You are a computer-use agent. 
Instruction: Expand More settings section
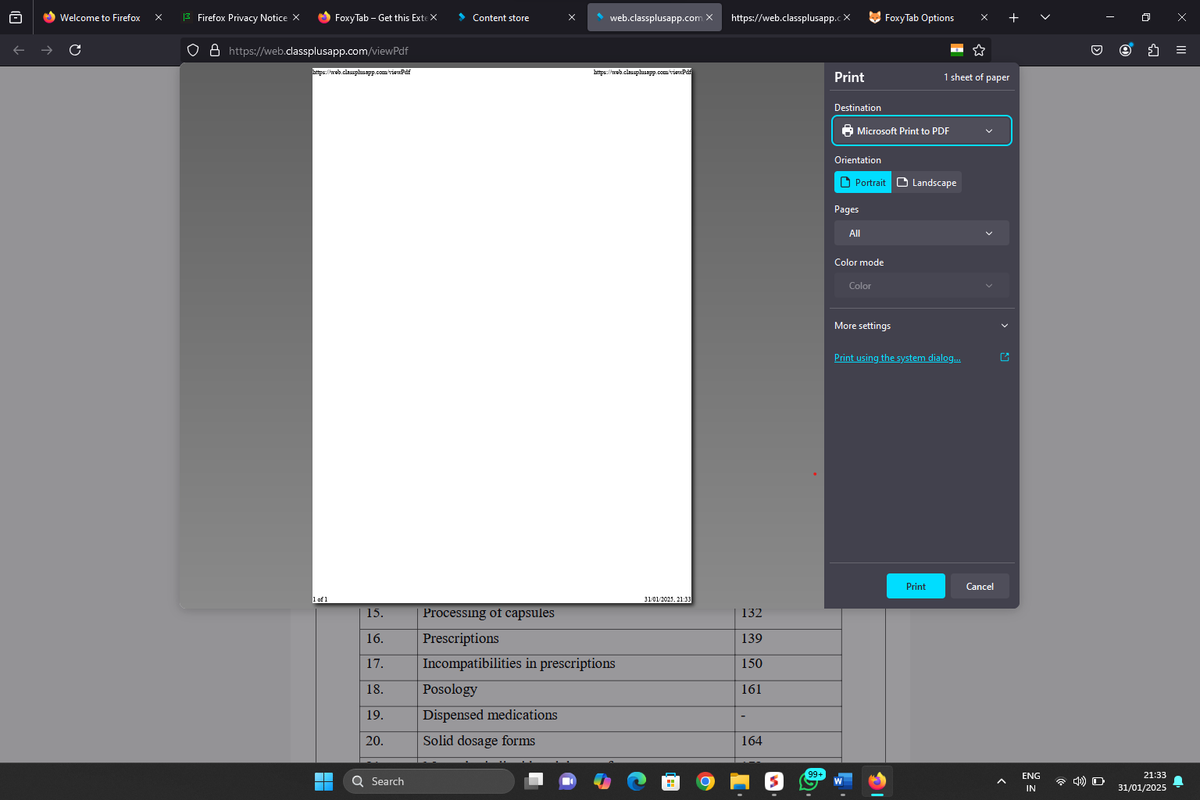tap(922, 326)
